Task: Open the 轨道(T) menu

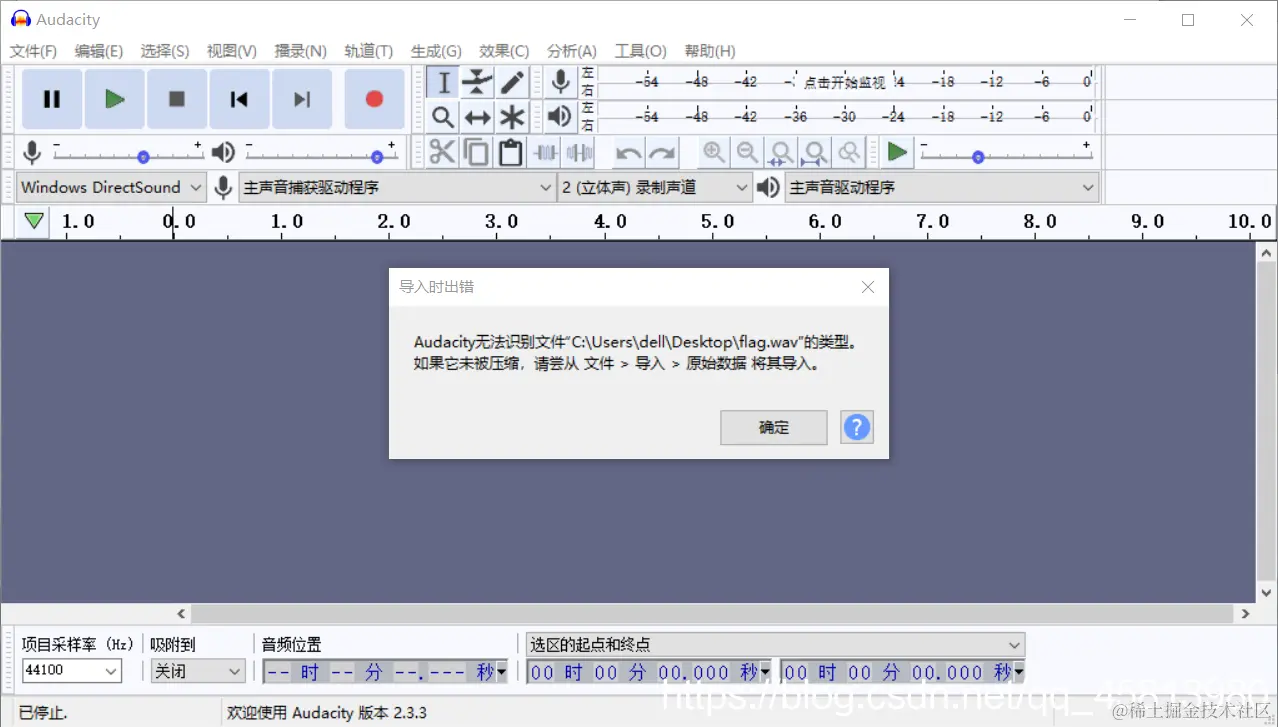Action: coord(369,51)
